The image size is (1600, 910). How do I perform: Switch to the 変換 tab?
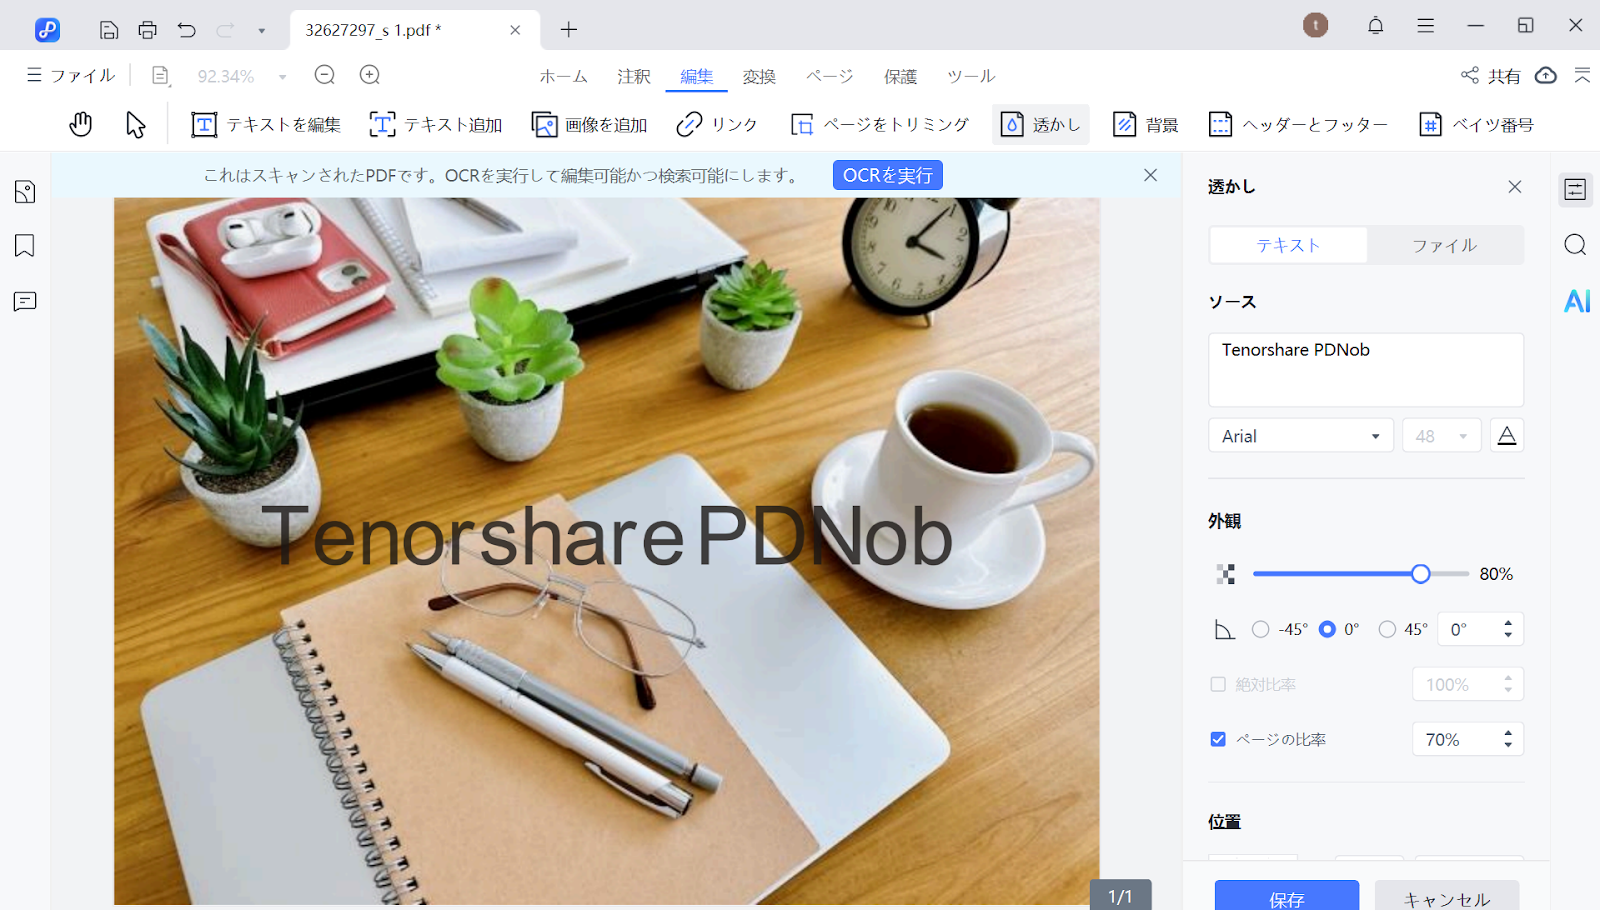(x=759, y=76)
